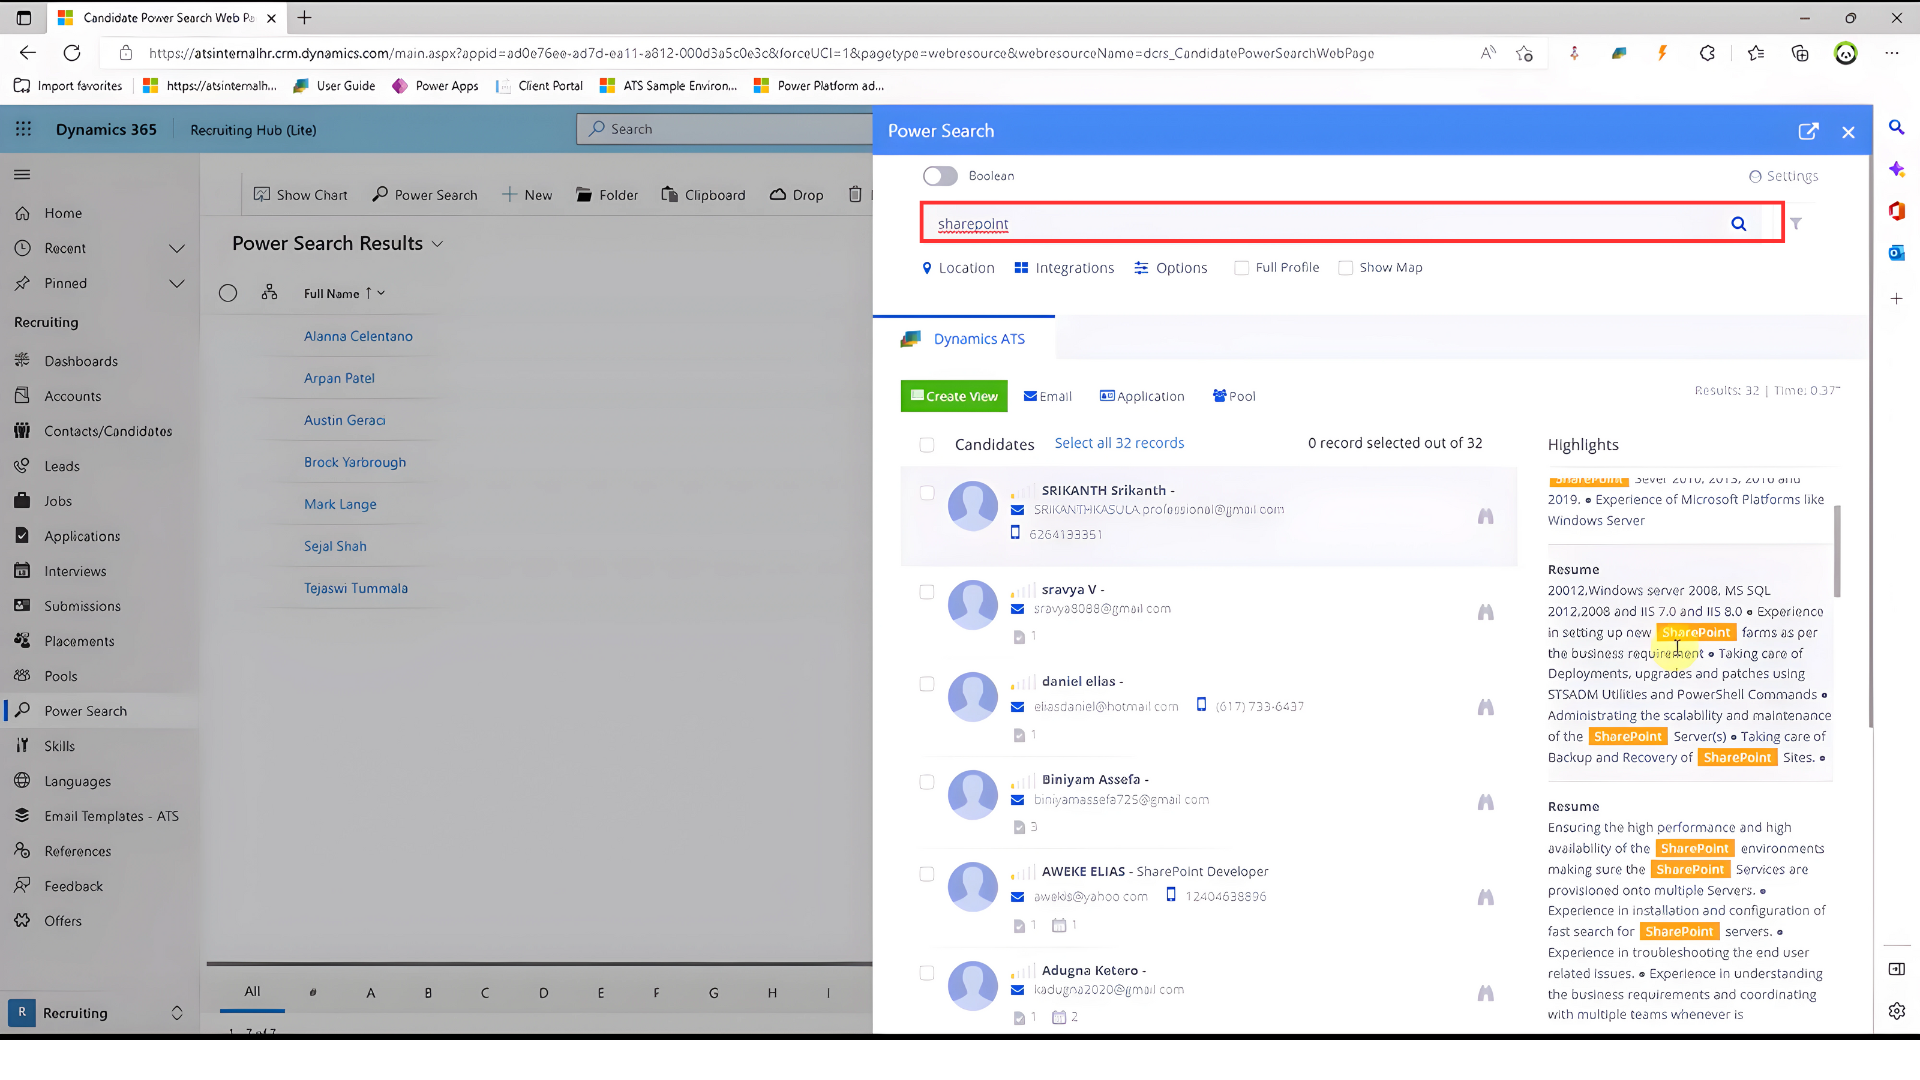1920x1080 pixels.
Task: Open Contacts/Candidates in the sidebar
Action: click(108, 431)
